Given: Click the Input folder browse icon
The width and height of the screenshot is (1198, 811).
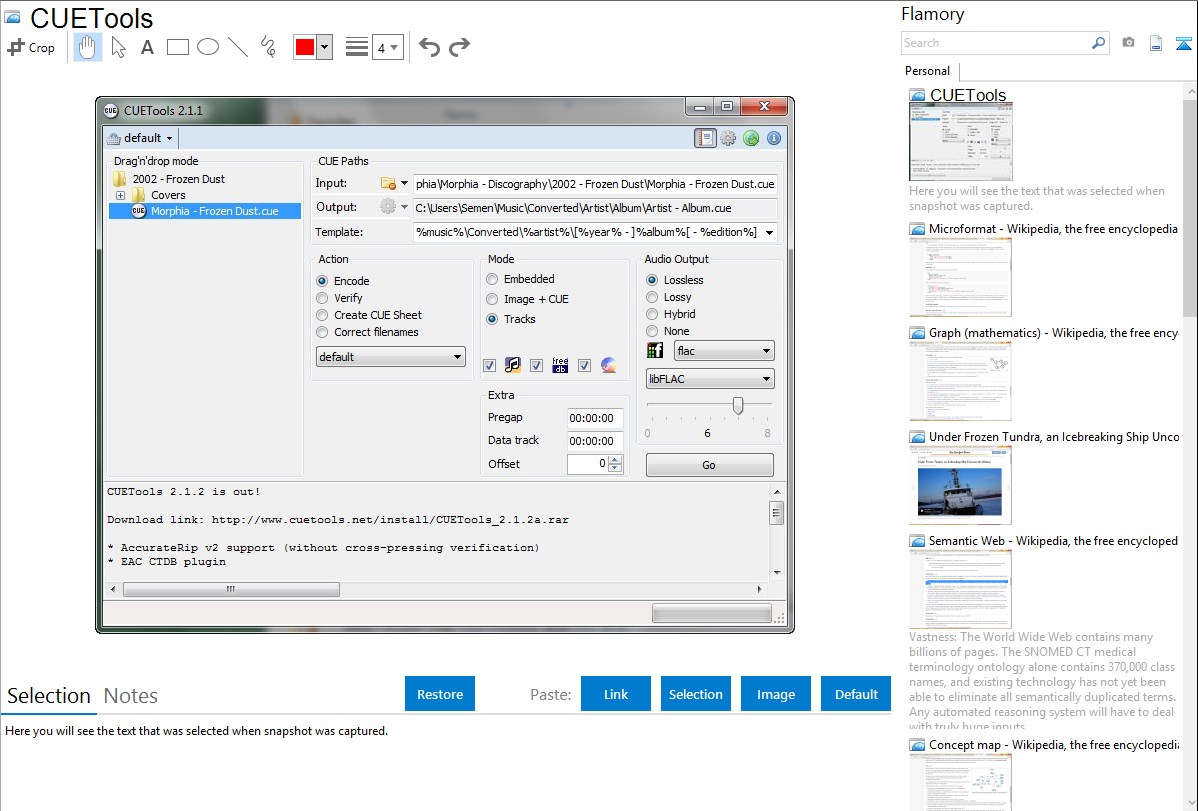Looking at the screenshot, I should coord(388,183).
